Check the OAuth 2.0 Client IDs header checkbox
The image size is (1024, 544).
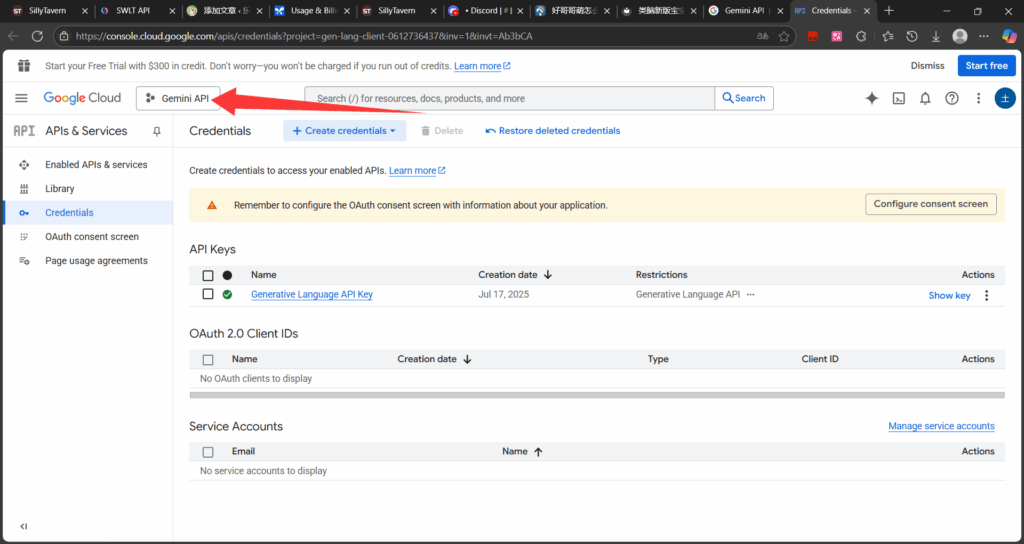coord(208,359)
